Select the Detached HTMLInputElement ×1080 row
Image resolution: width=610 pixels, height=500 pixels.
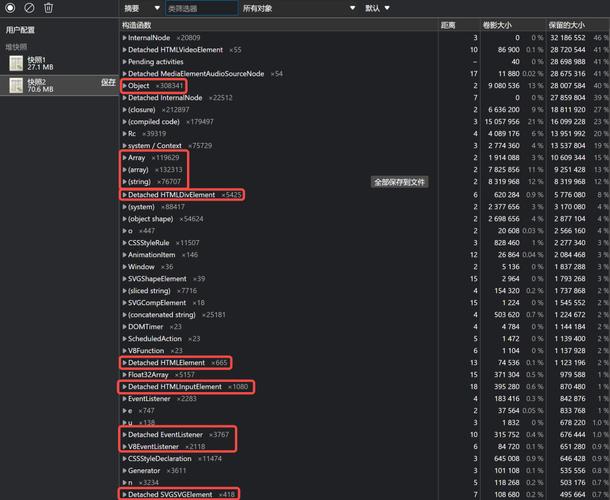coord(187,386)
